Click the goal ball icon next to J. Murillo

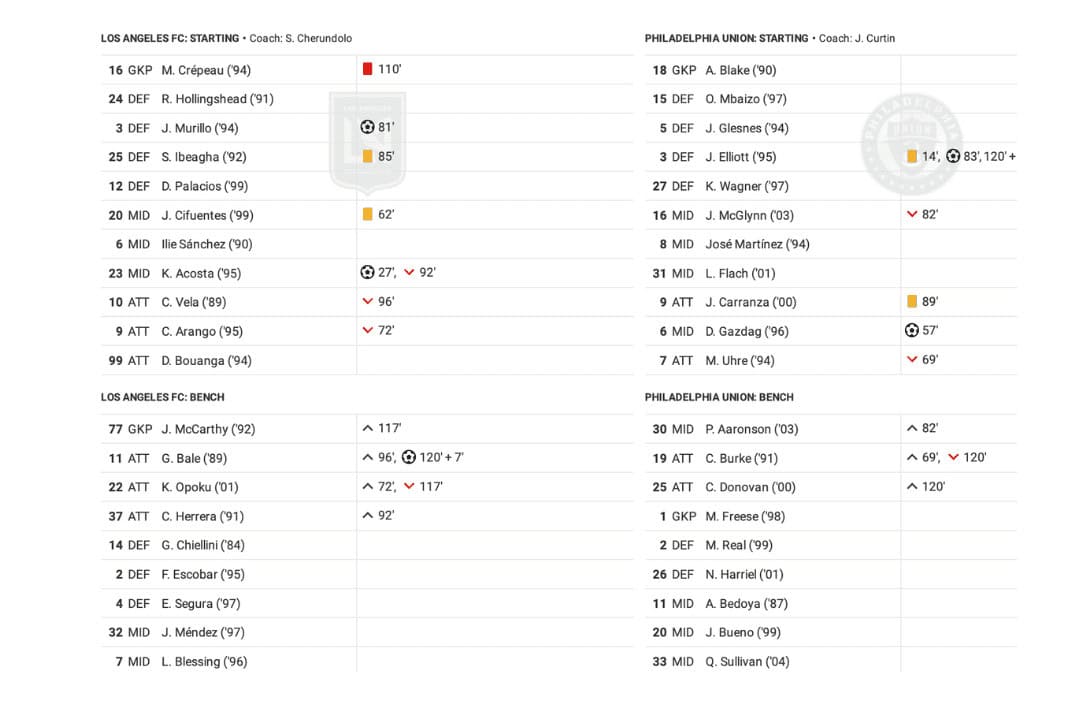point(367,127)
